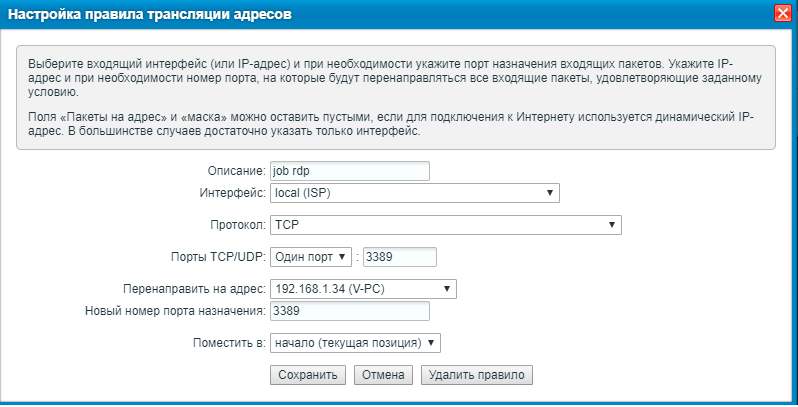Click the help paragraph starting 'Поля «Пакеты на адрес»'
Screen dimensions: 798x407
tap(391, 124)
